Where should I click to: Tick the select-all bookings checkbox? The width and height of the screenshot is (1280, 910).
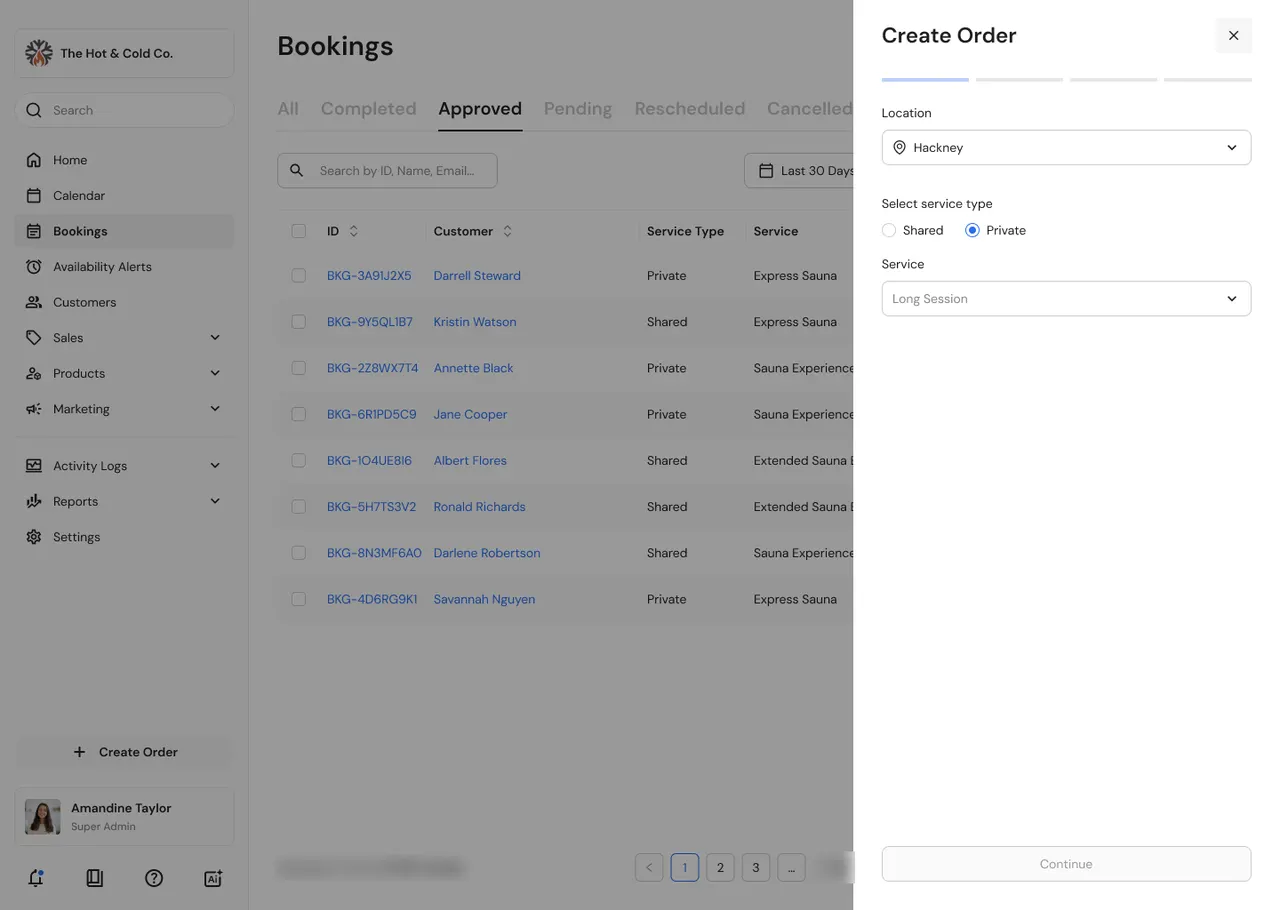click(x=299, y=231)
